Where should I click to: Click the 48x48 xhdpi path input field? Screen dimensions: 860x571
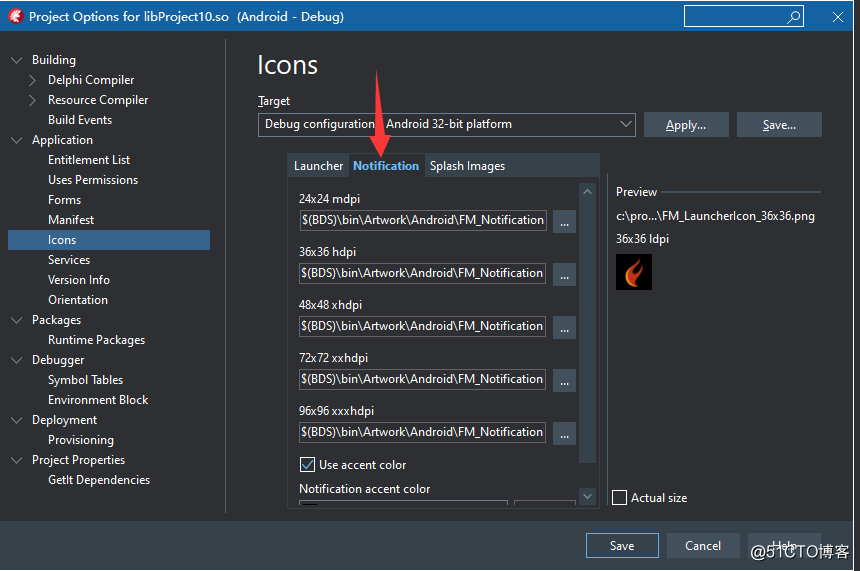[x=422, y=326]
